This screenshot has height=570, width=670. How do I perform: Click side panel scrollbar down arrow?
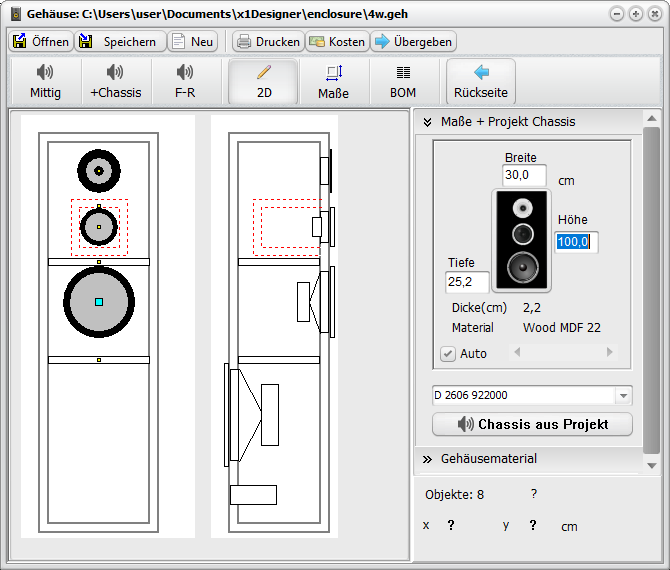click(652, 465)
